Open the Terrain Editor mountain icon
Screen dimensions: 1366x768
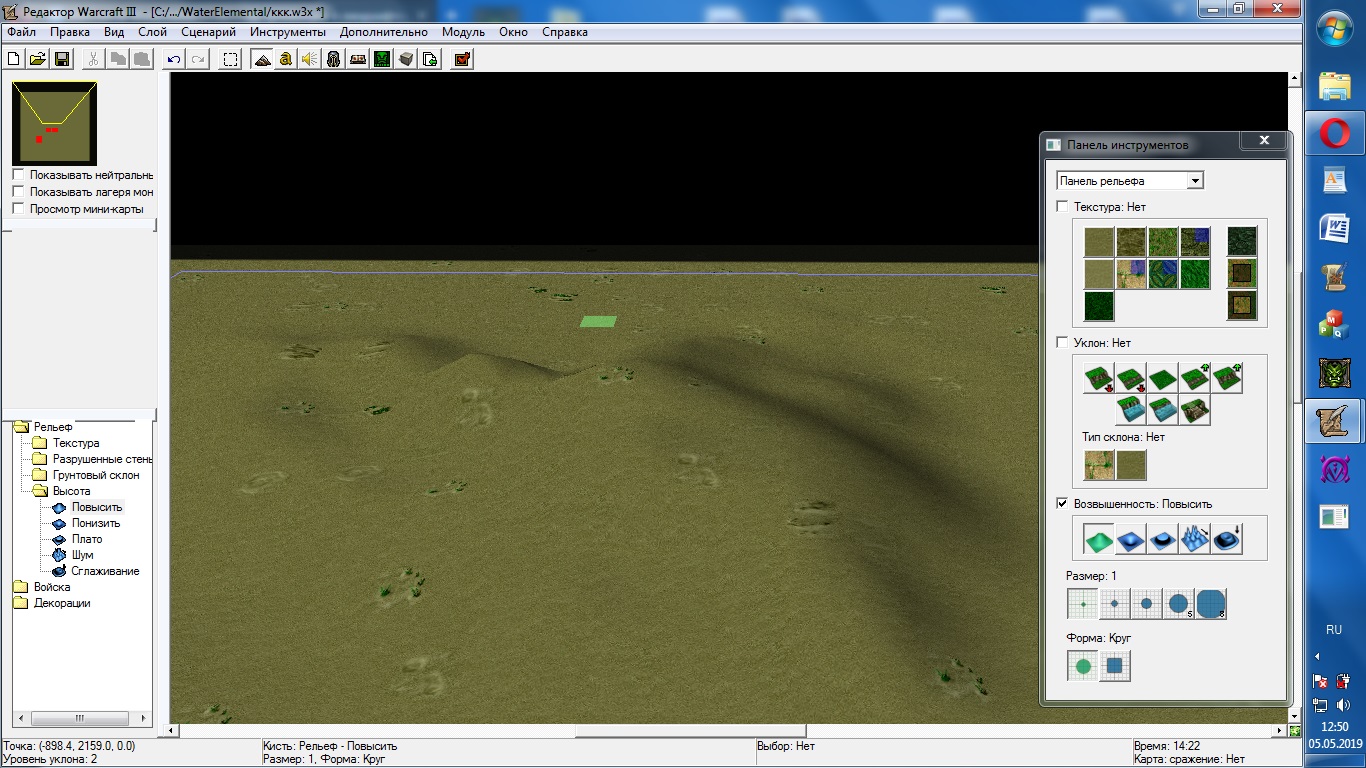click(x=262, y=59)
